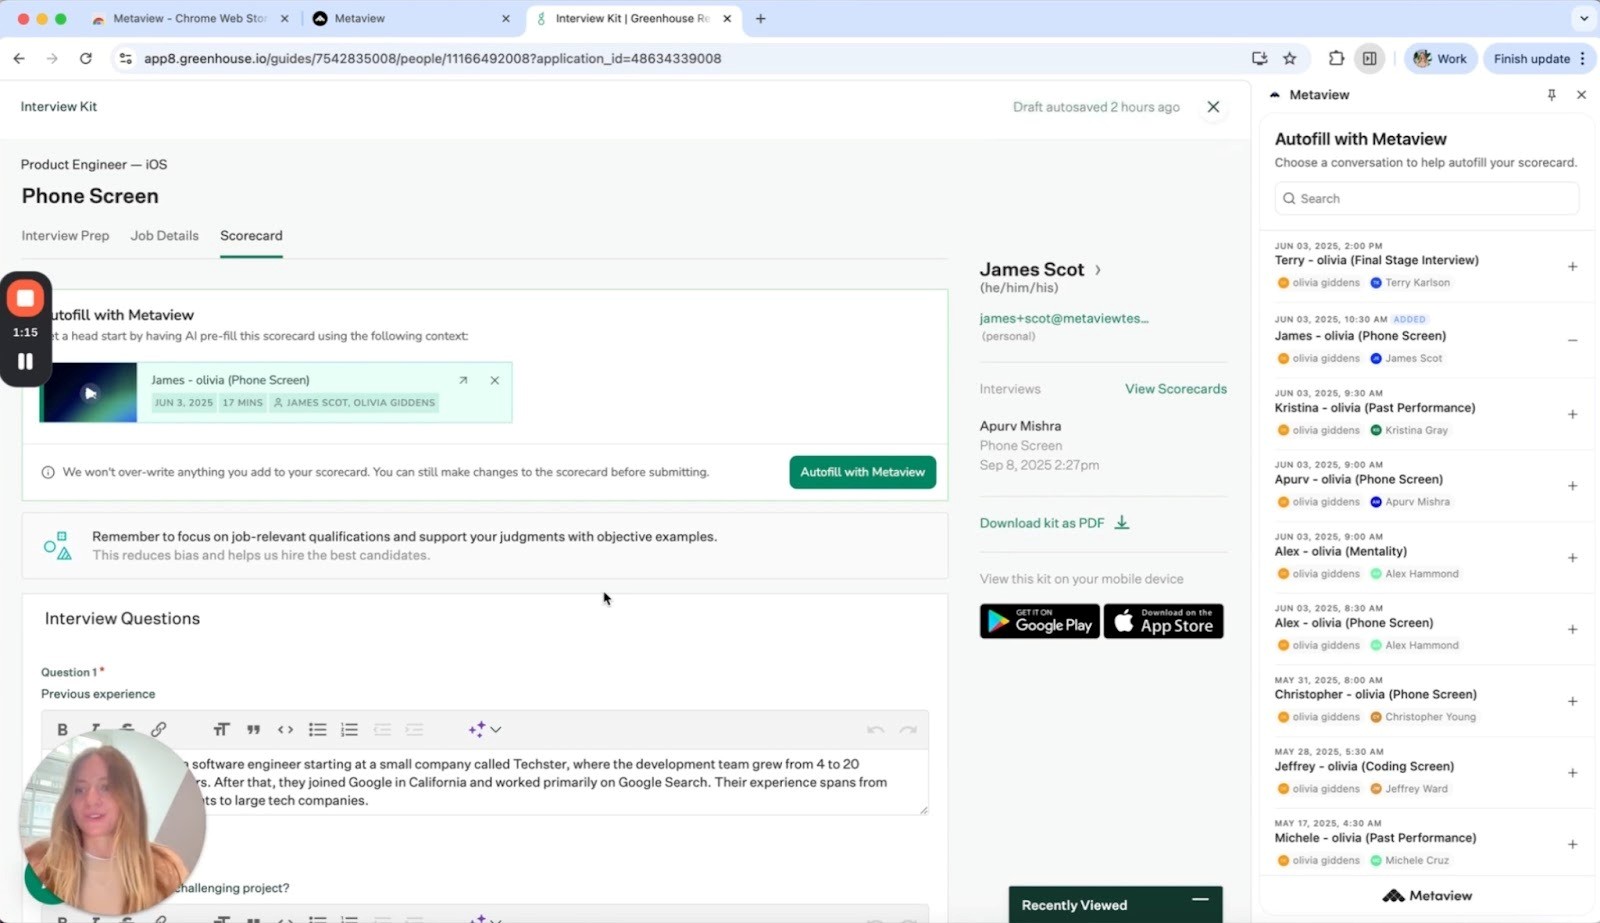
Task: Switch to the Interview Prep tab
Action: [65, 236]
